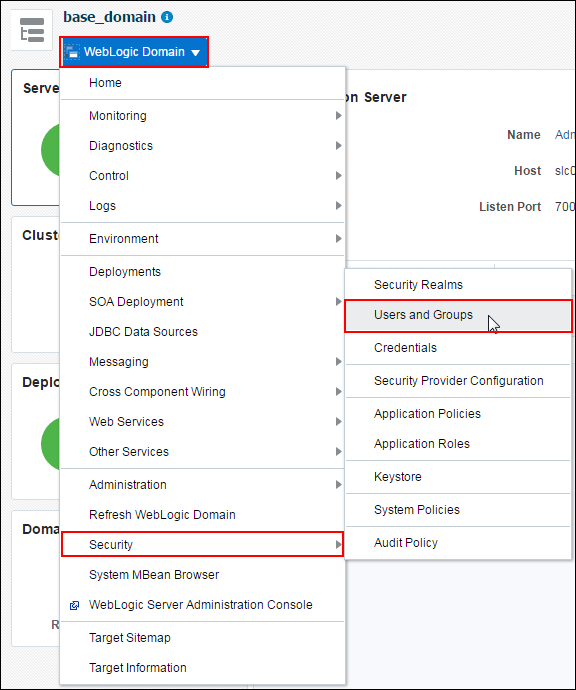Select Cross Component Wiring entry
Screen dimensions: 576x690
point(202,392)
